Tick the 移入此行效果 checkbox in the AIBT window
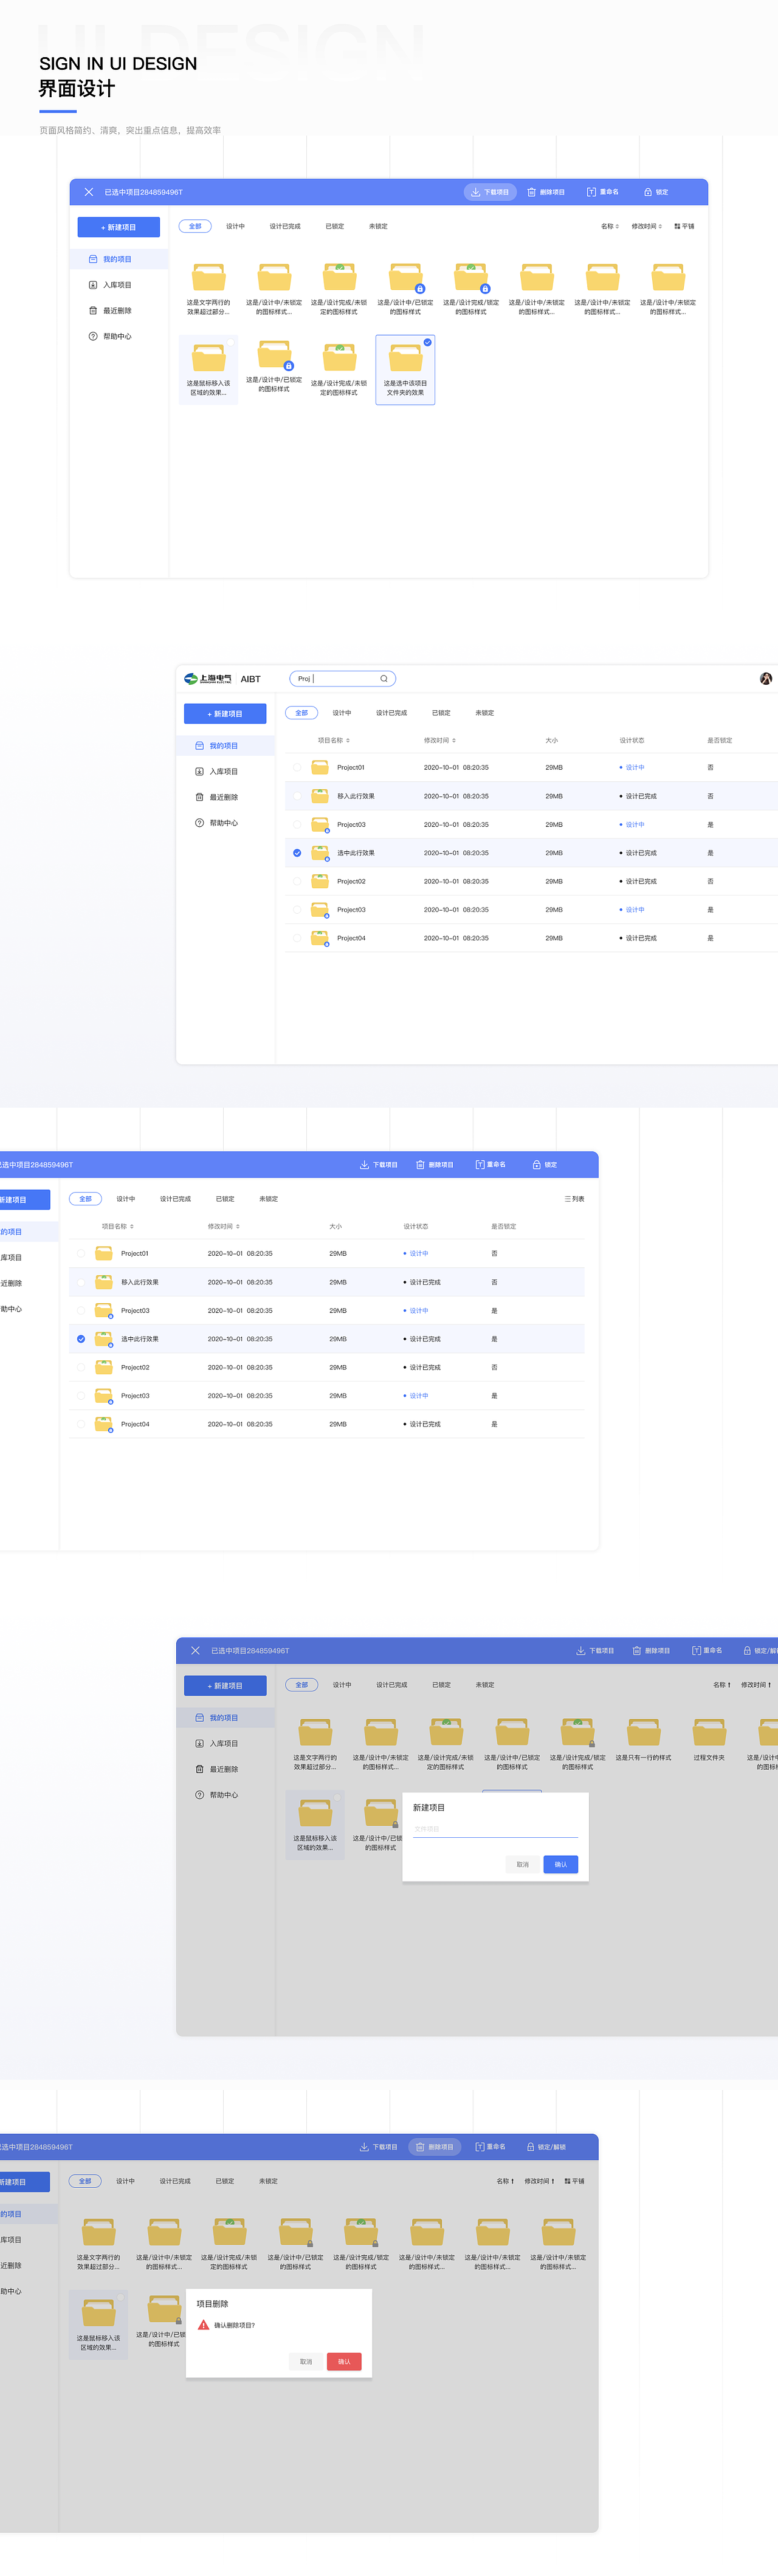This screenshot has width=778, height=2576. pos(297,797)
